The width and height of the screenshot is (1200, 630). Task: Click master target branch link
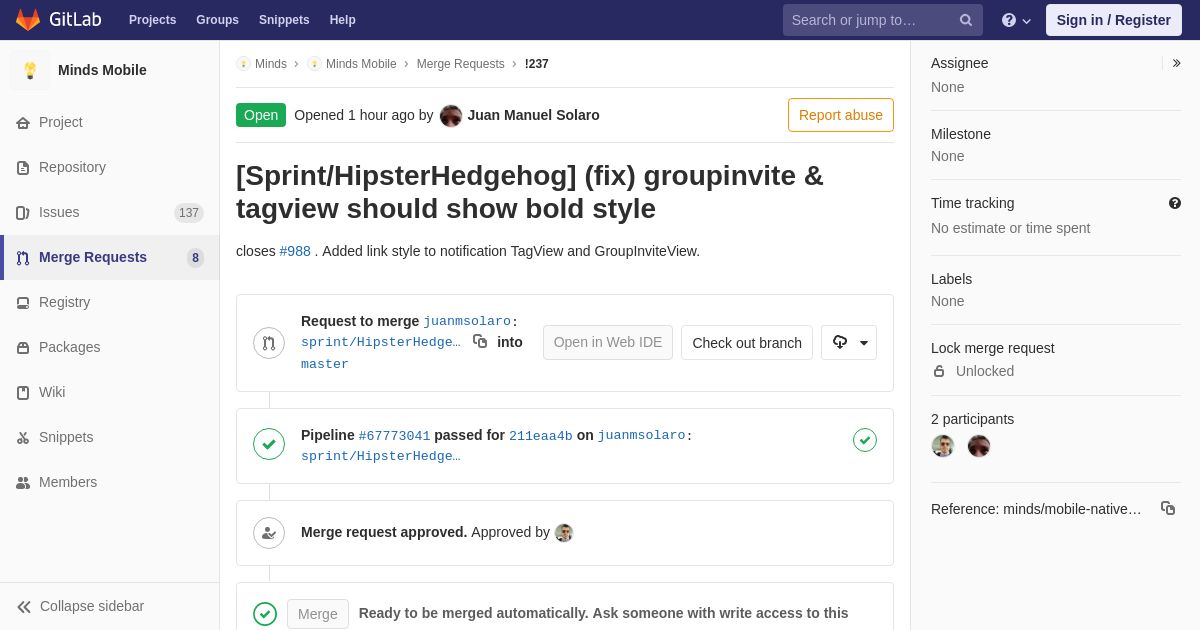tap(325, 365)
